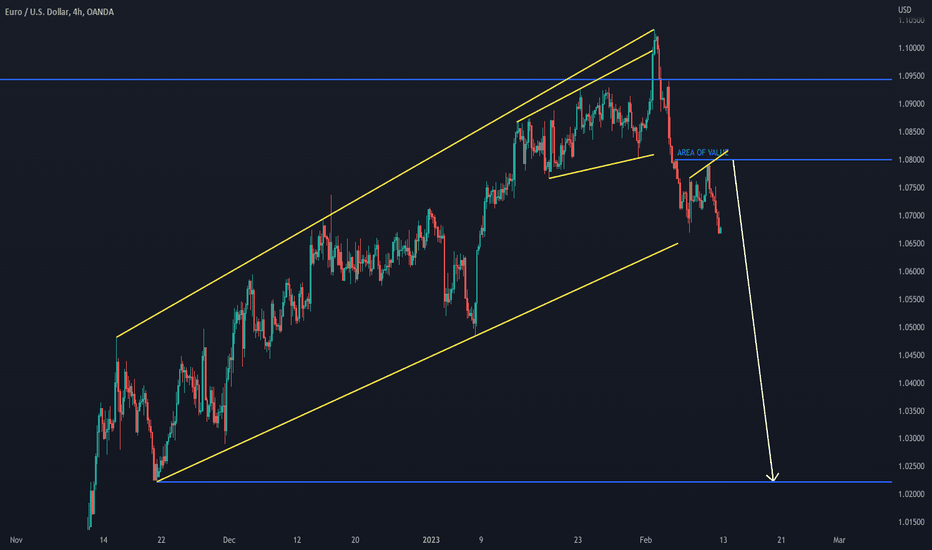This screenshot has height=550, width=932.
Task: Select the USD currency label above price axis
Action: click(x=904, y=10)
